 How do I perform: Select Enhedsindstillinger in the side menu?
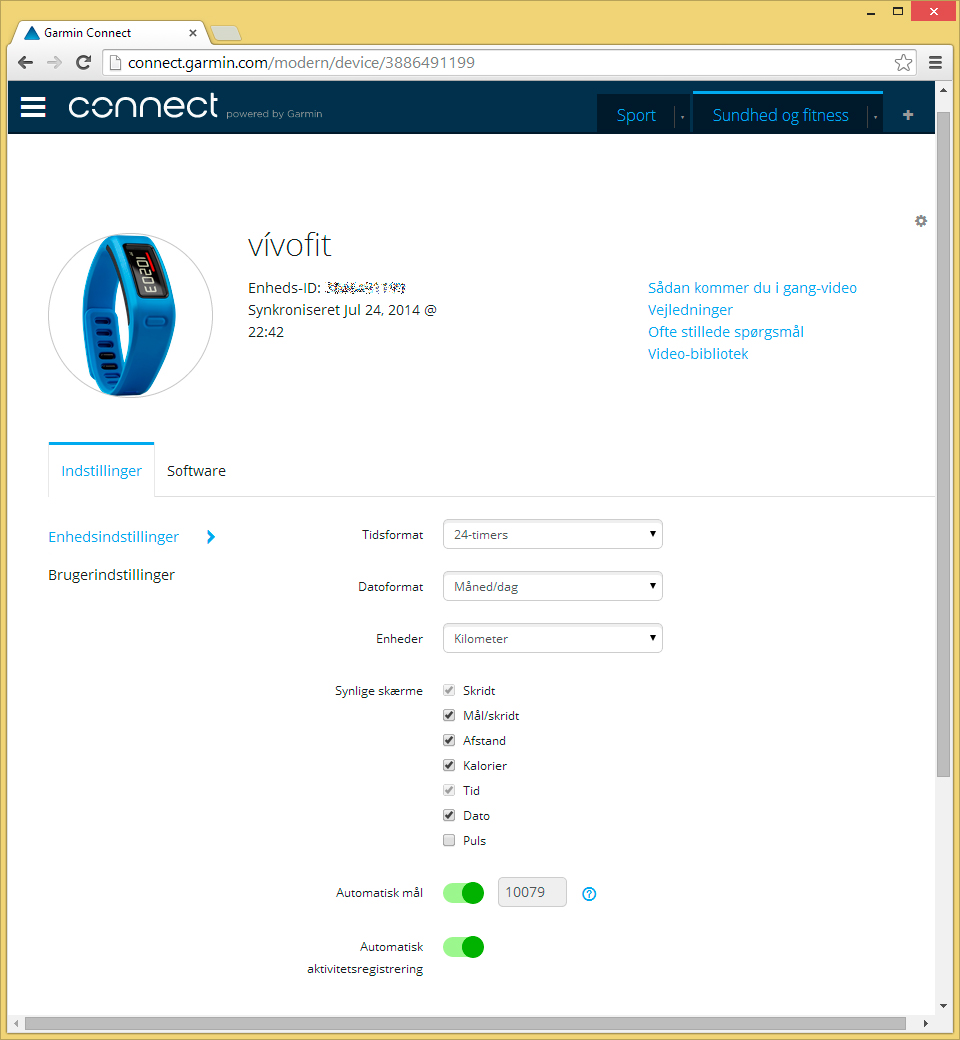click(113, 537)
